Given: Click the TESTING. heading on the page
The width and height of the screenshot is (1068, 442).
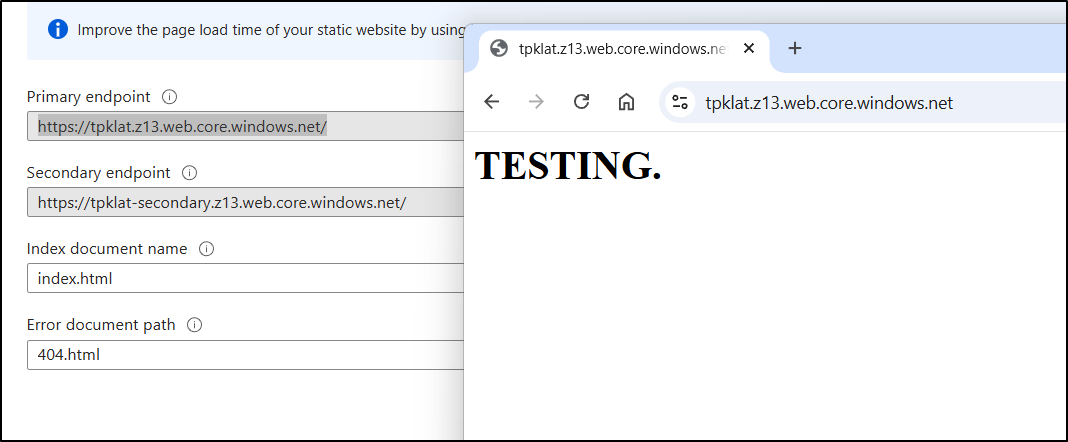Looking at the screenshot, I should (567, 166).
